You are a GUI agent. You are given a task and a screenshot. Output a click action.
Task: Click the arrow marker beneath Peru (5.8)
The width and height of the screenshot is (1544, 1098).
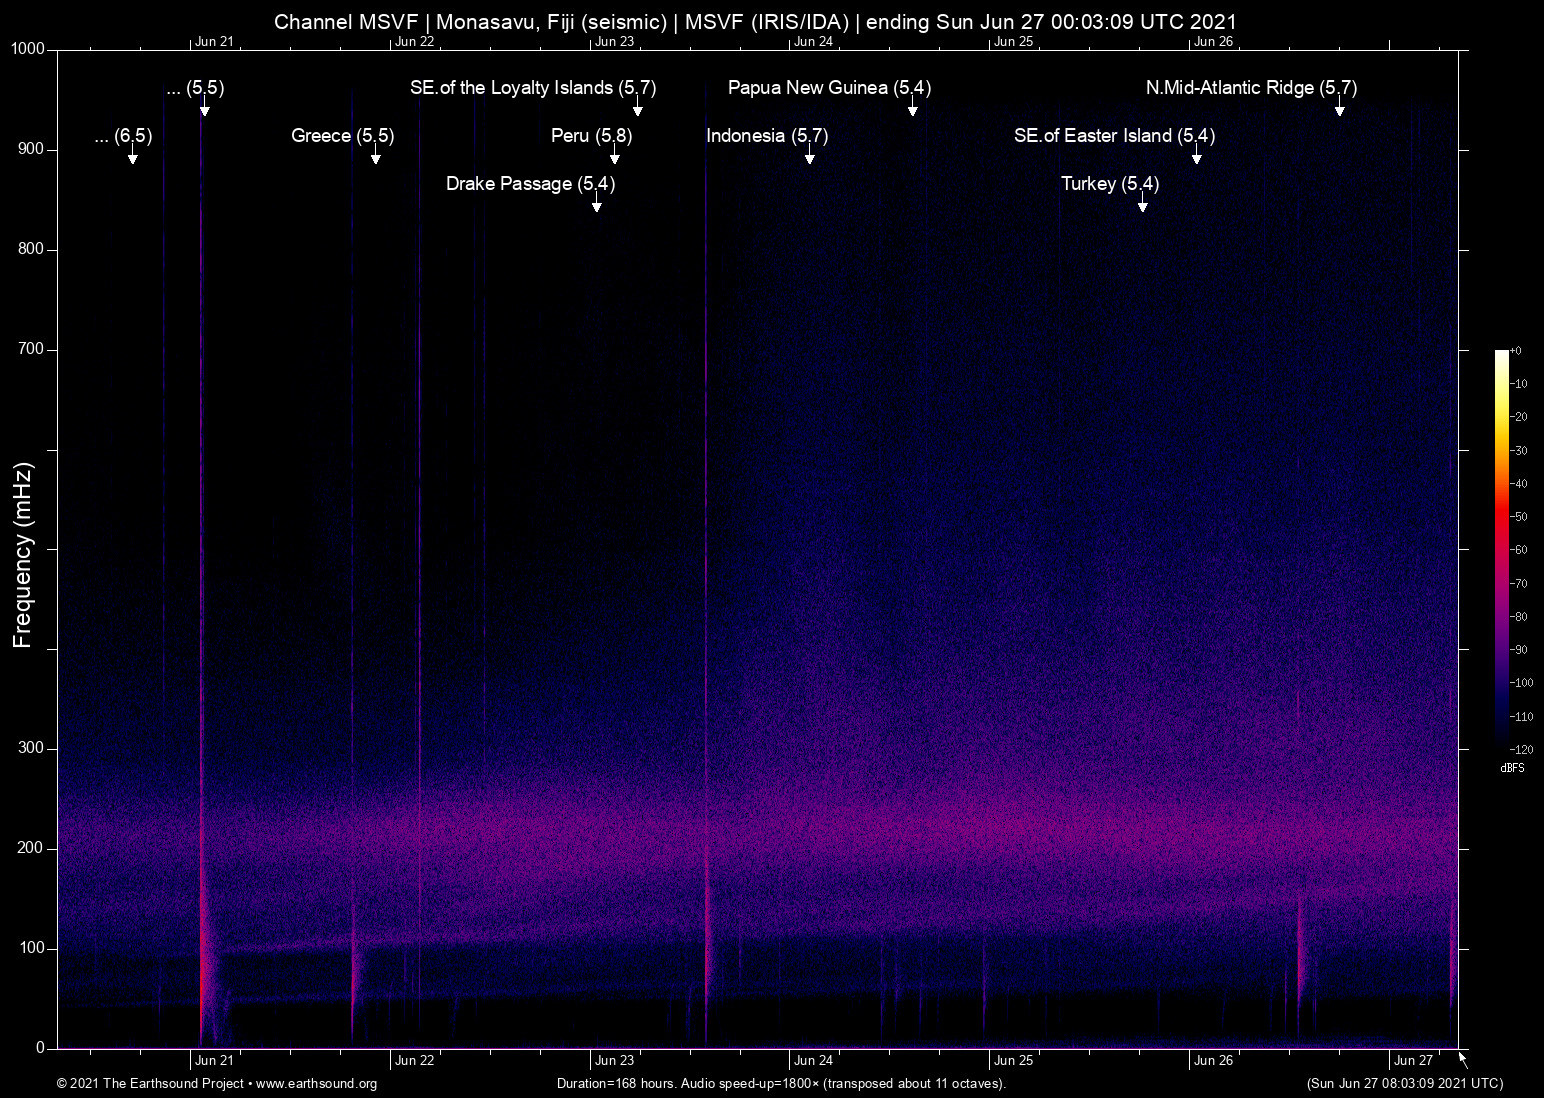click(614, 154)
